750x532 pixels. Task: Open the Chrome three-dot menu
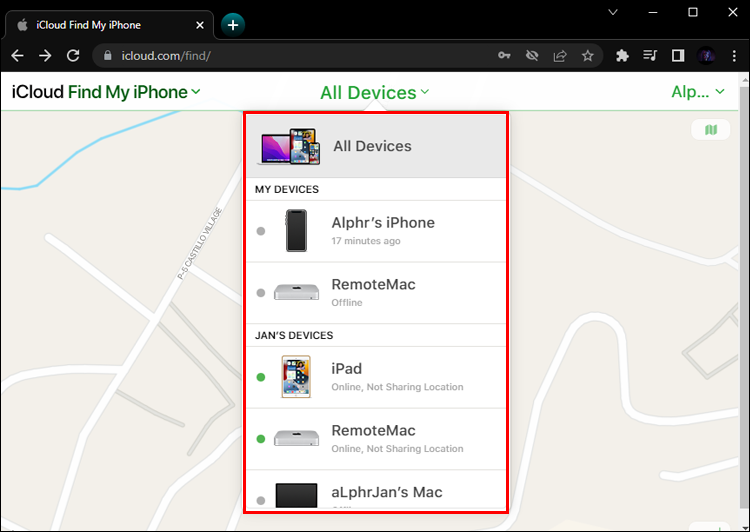[734, 55]
